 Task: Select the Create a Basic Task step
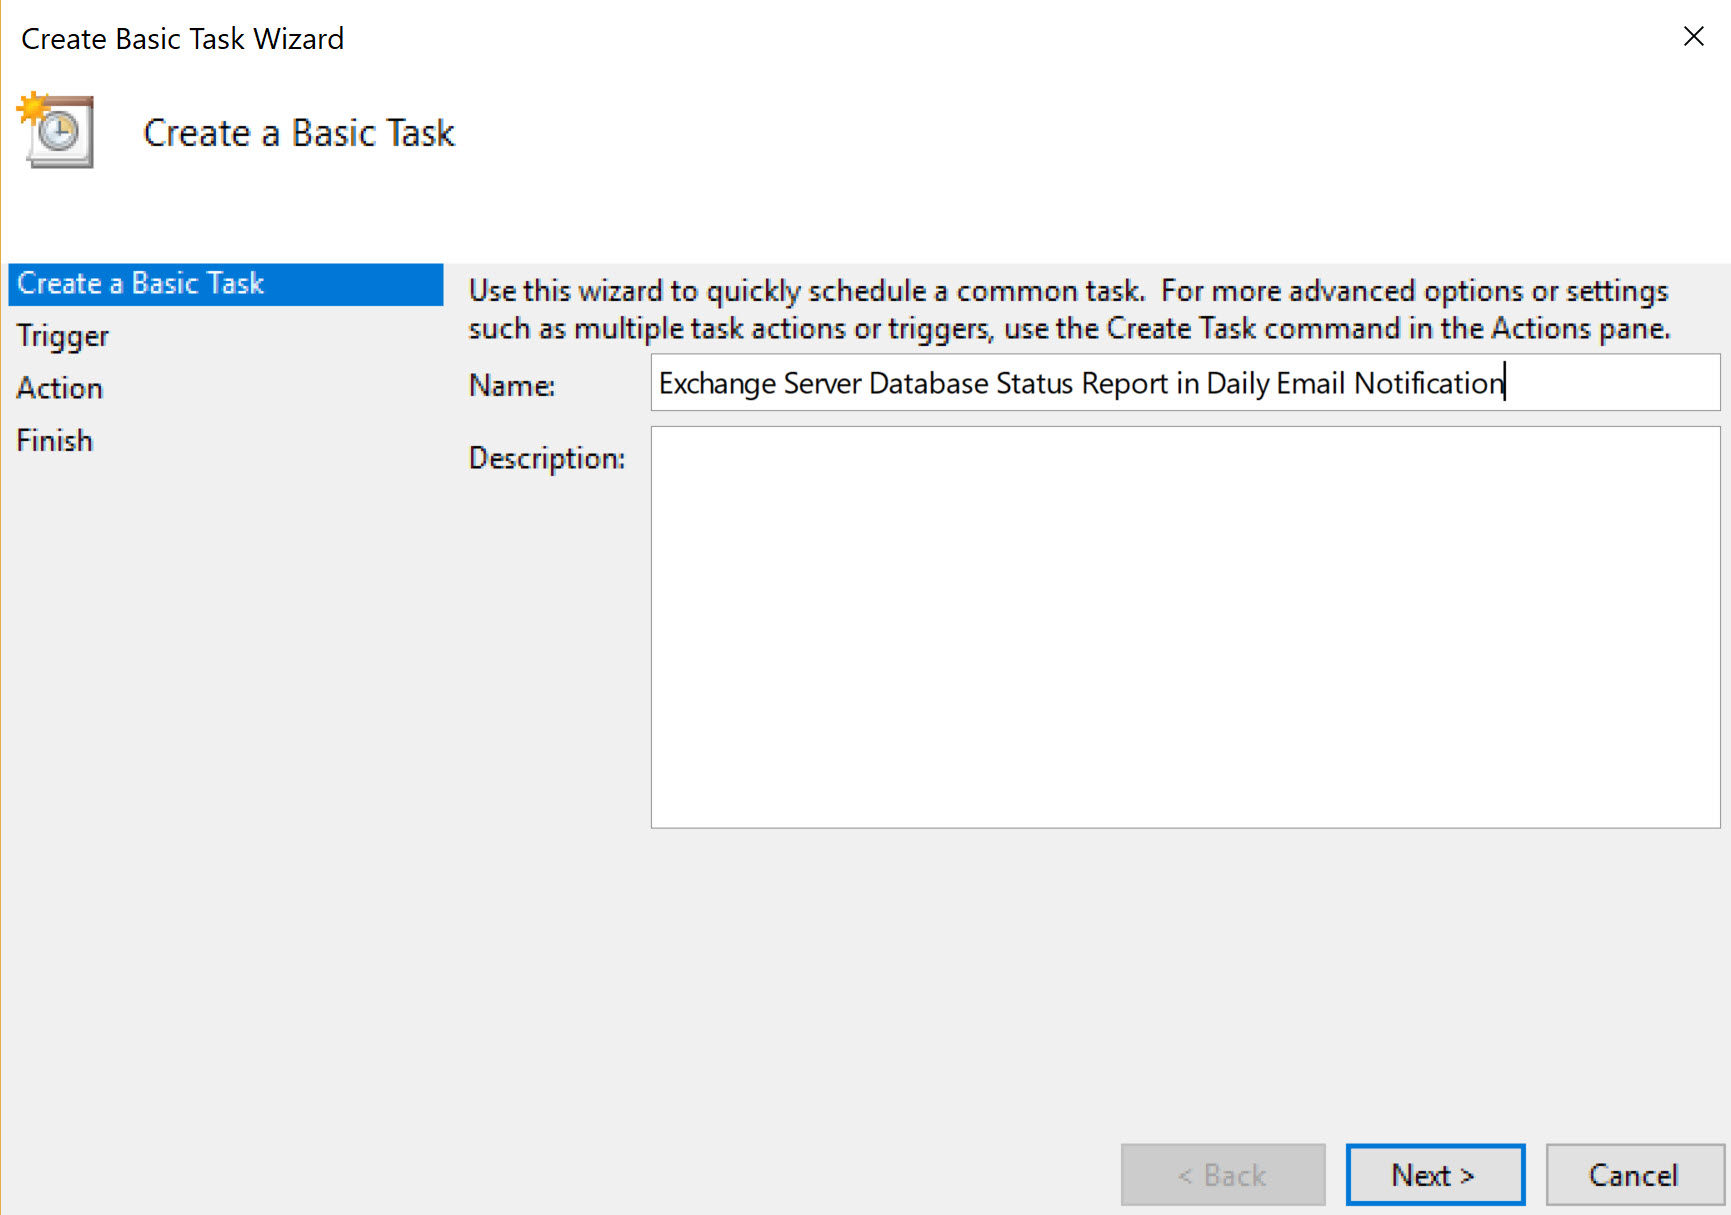click(x=225, y=284)
